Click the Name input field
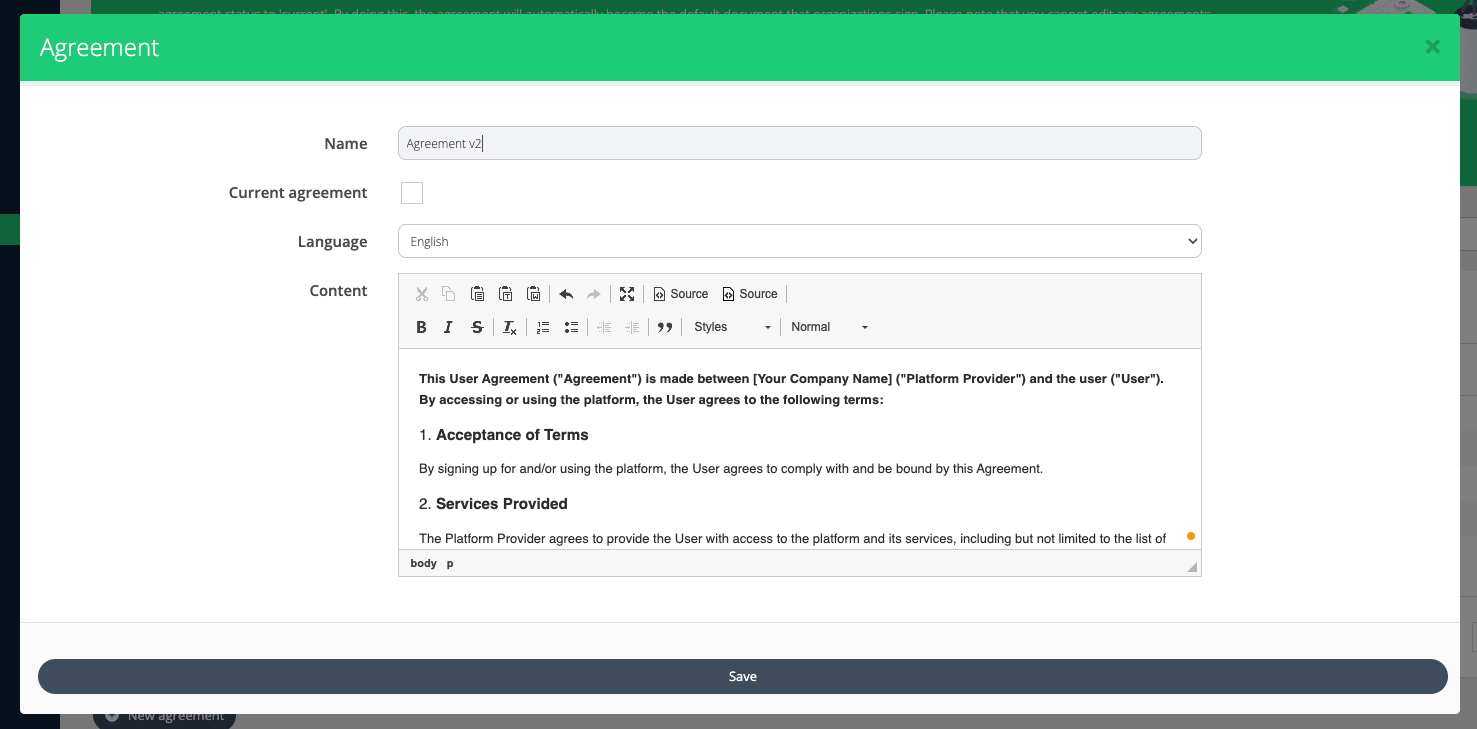The height and width of the screenshot is (729, 1477). pyautogui.click(x=799, y=144)
